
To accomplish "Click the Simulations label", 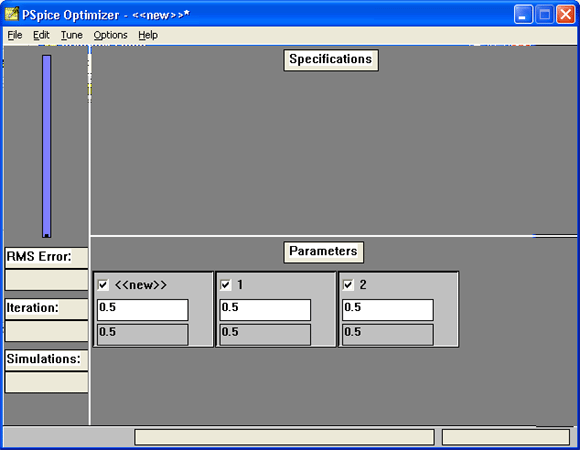I will click(43, 359).
